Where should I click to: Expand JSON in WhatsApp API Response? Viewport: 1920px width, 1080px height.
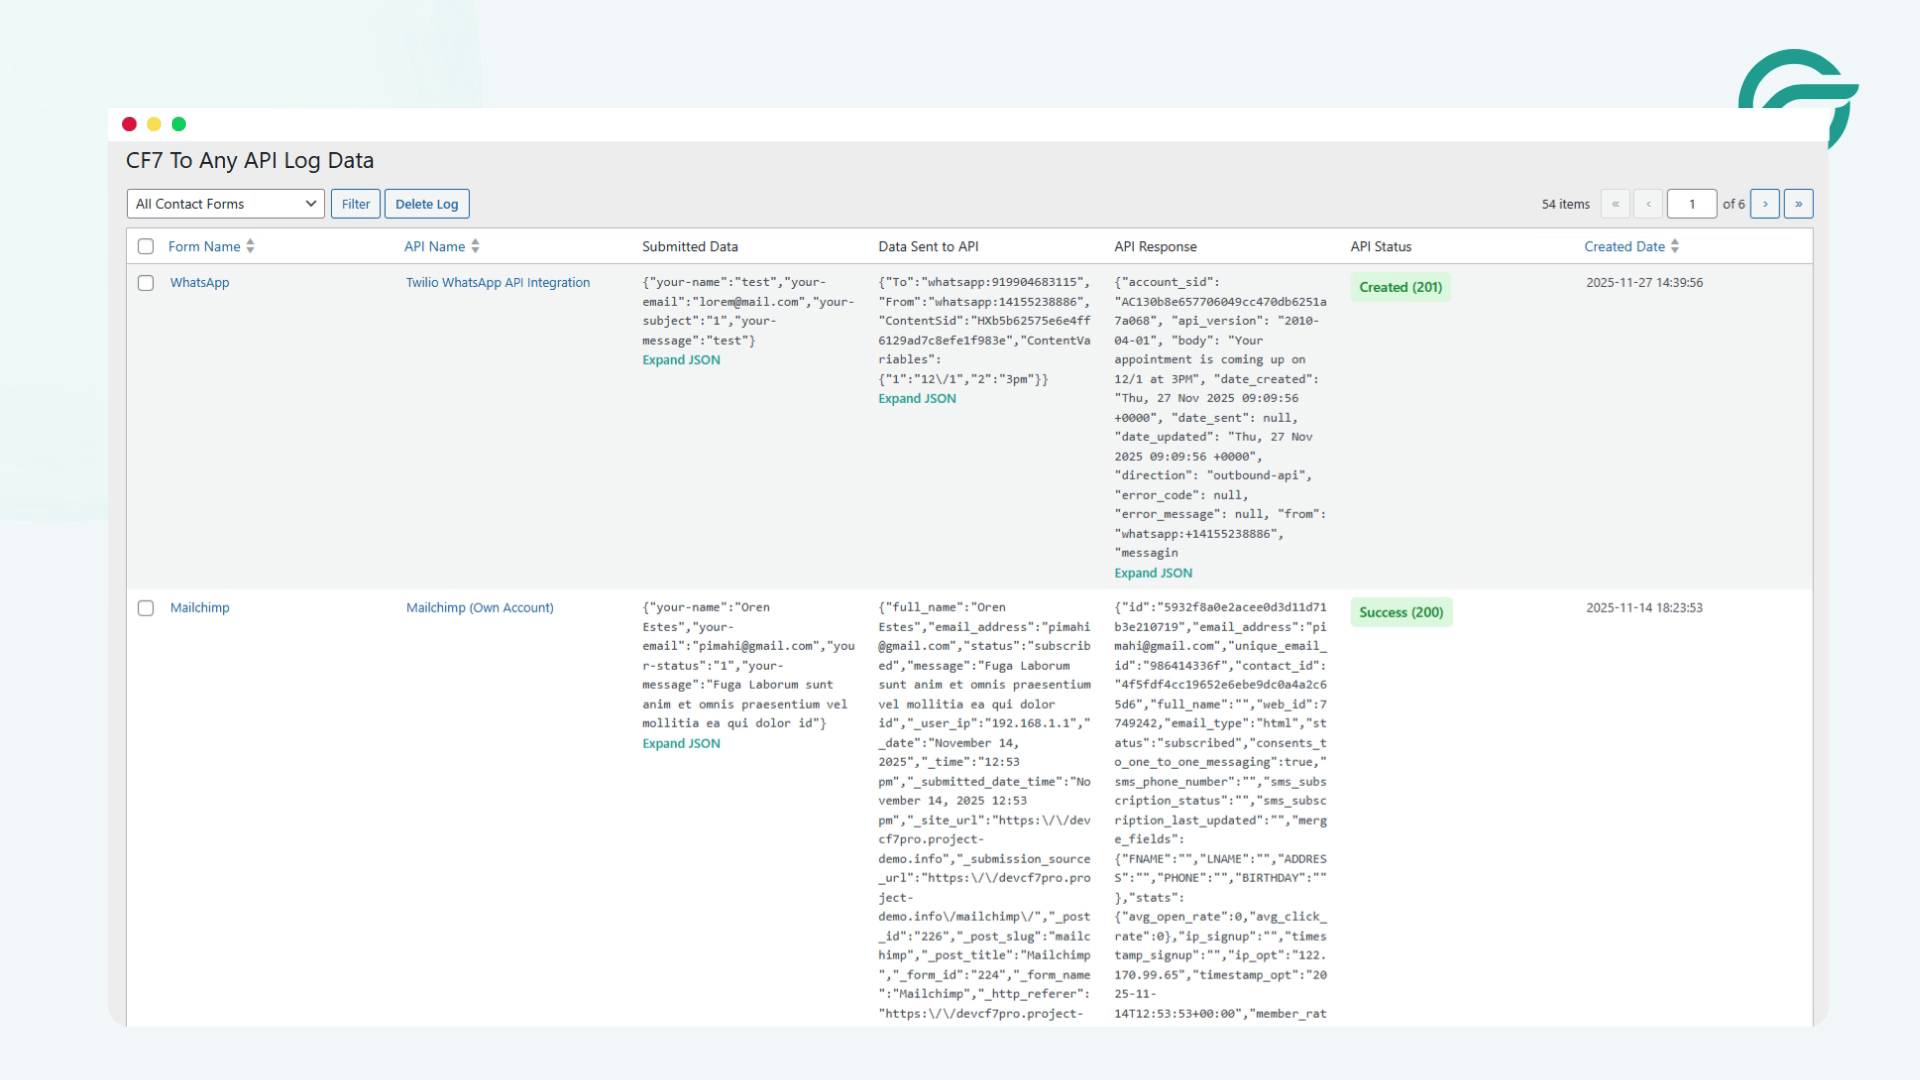coord(1154,572)
